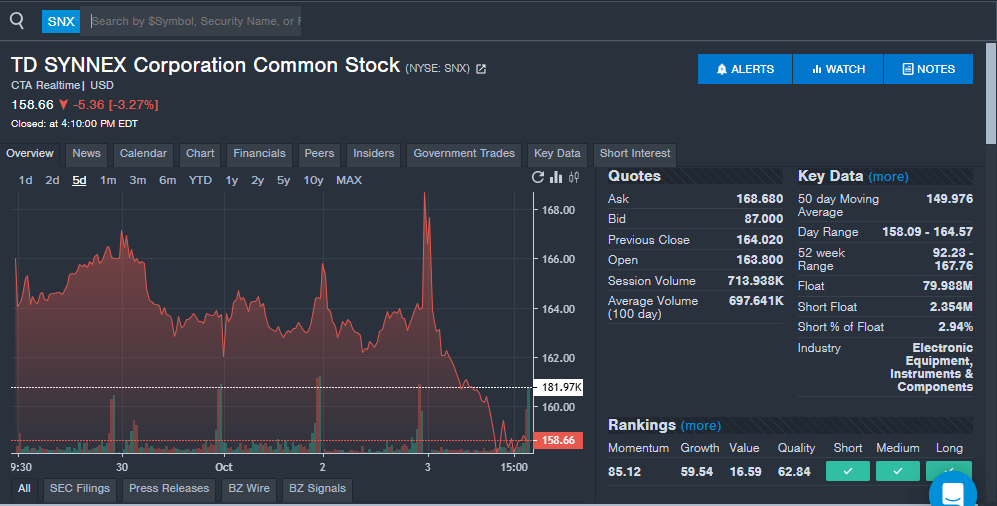Select the 1d chart time range

tap(26, 180)
